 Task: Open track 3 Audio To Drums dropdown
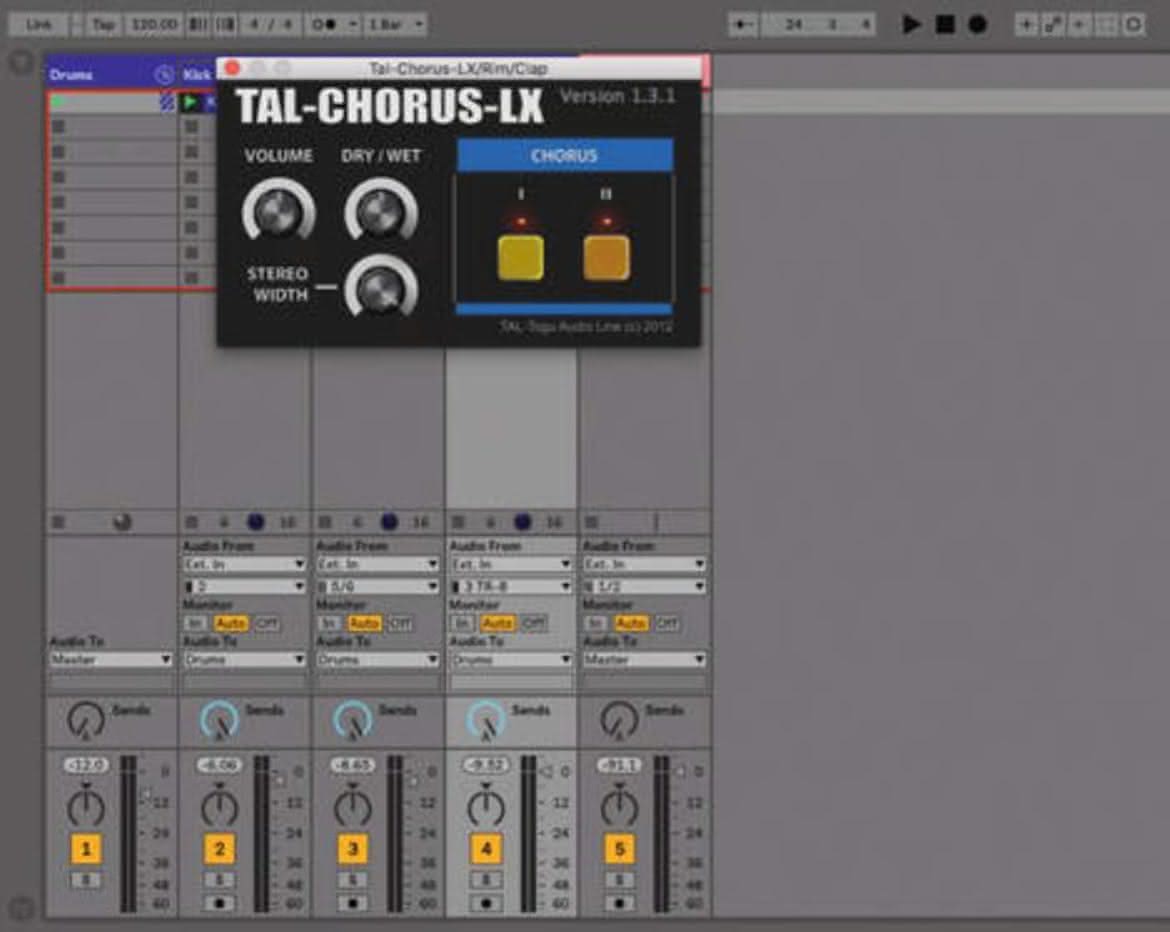378,660
